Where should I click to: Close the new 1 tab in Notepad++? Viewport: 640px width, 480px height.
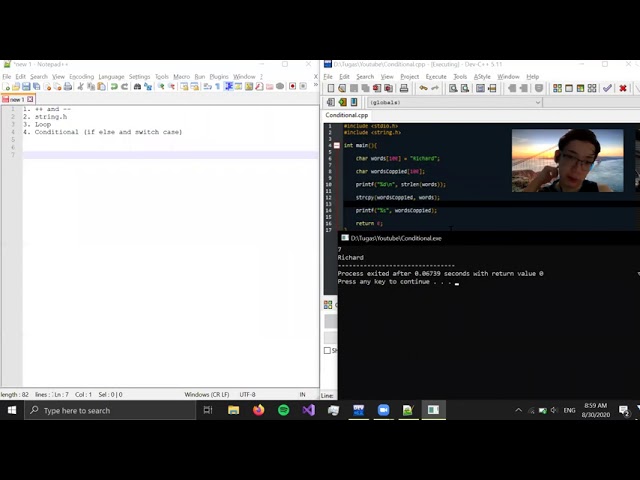(x=30, y=99)
